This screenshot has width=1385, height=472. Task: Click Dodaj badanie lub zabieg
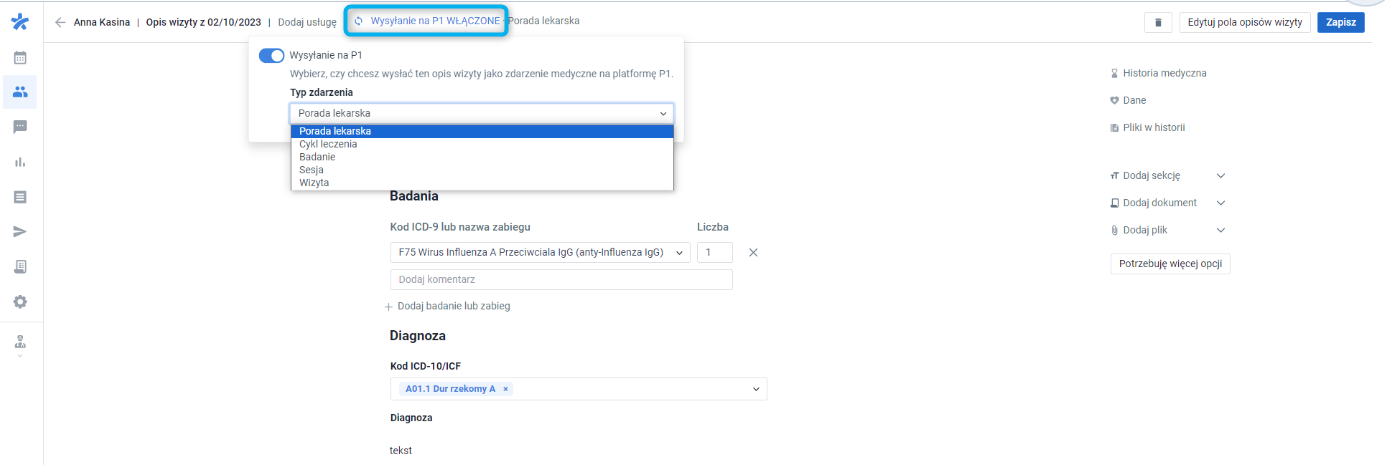[447, 306]
